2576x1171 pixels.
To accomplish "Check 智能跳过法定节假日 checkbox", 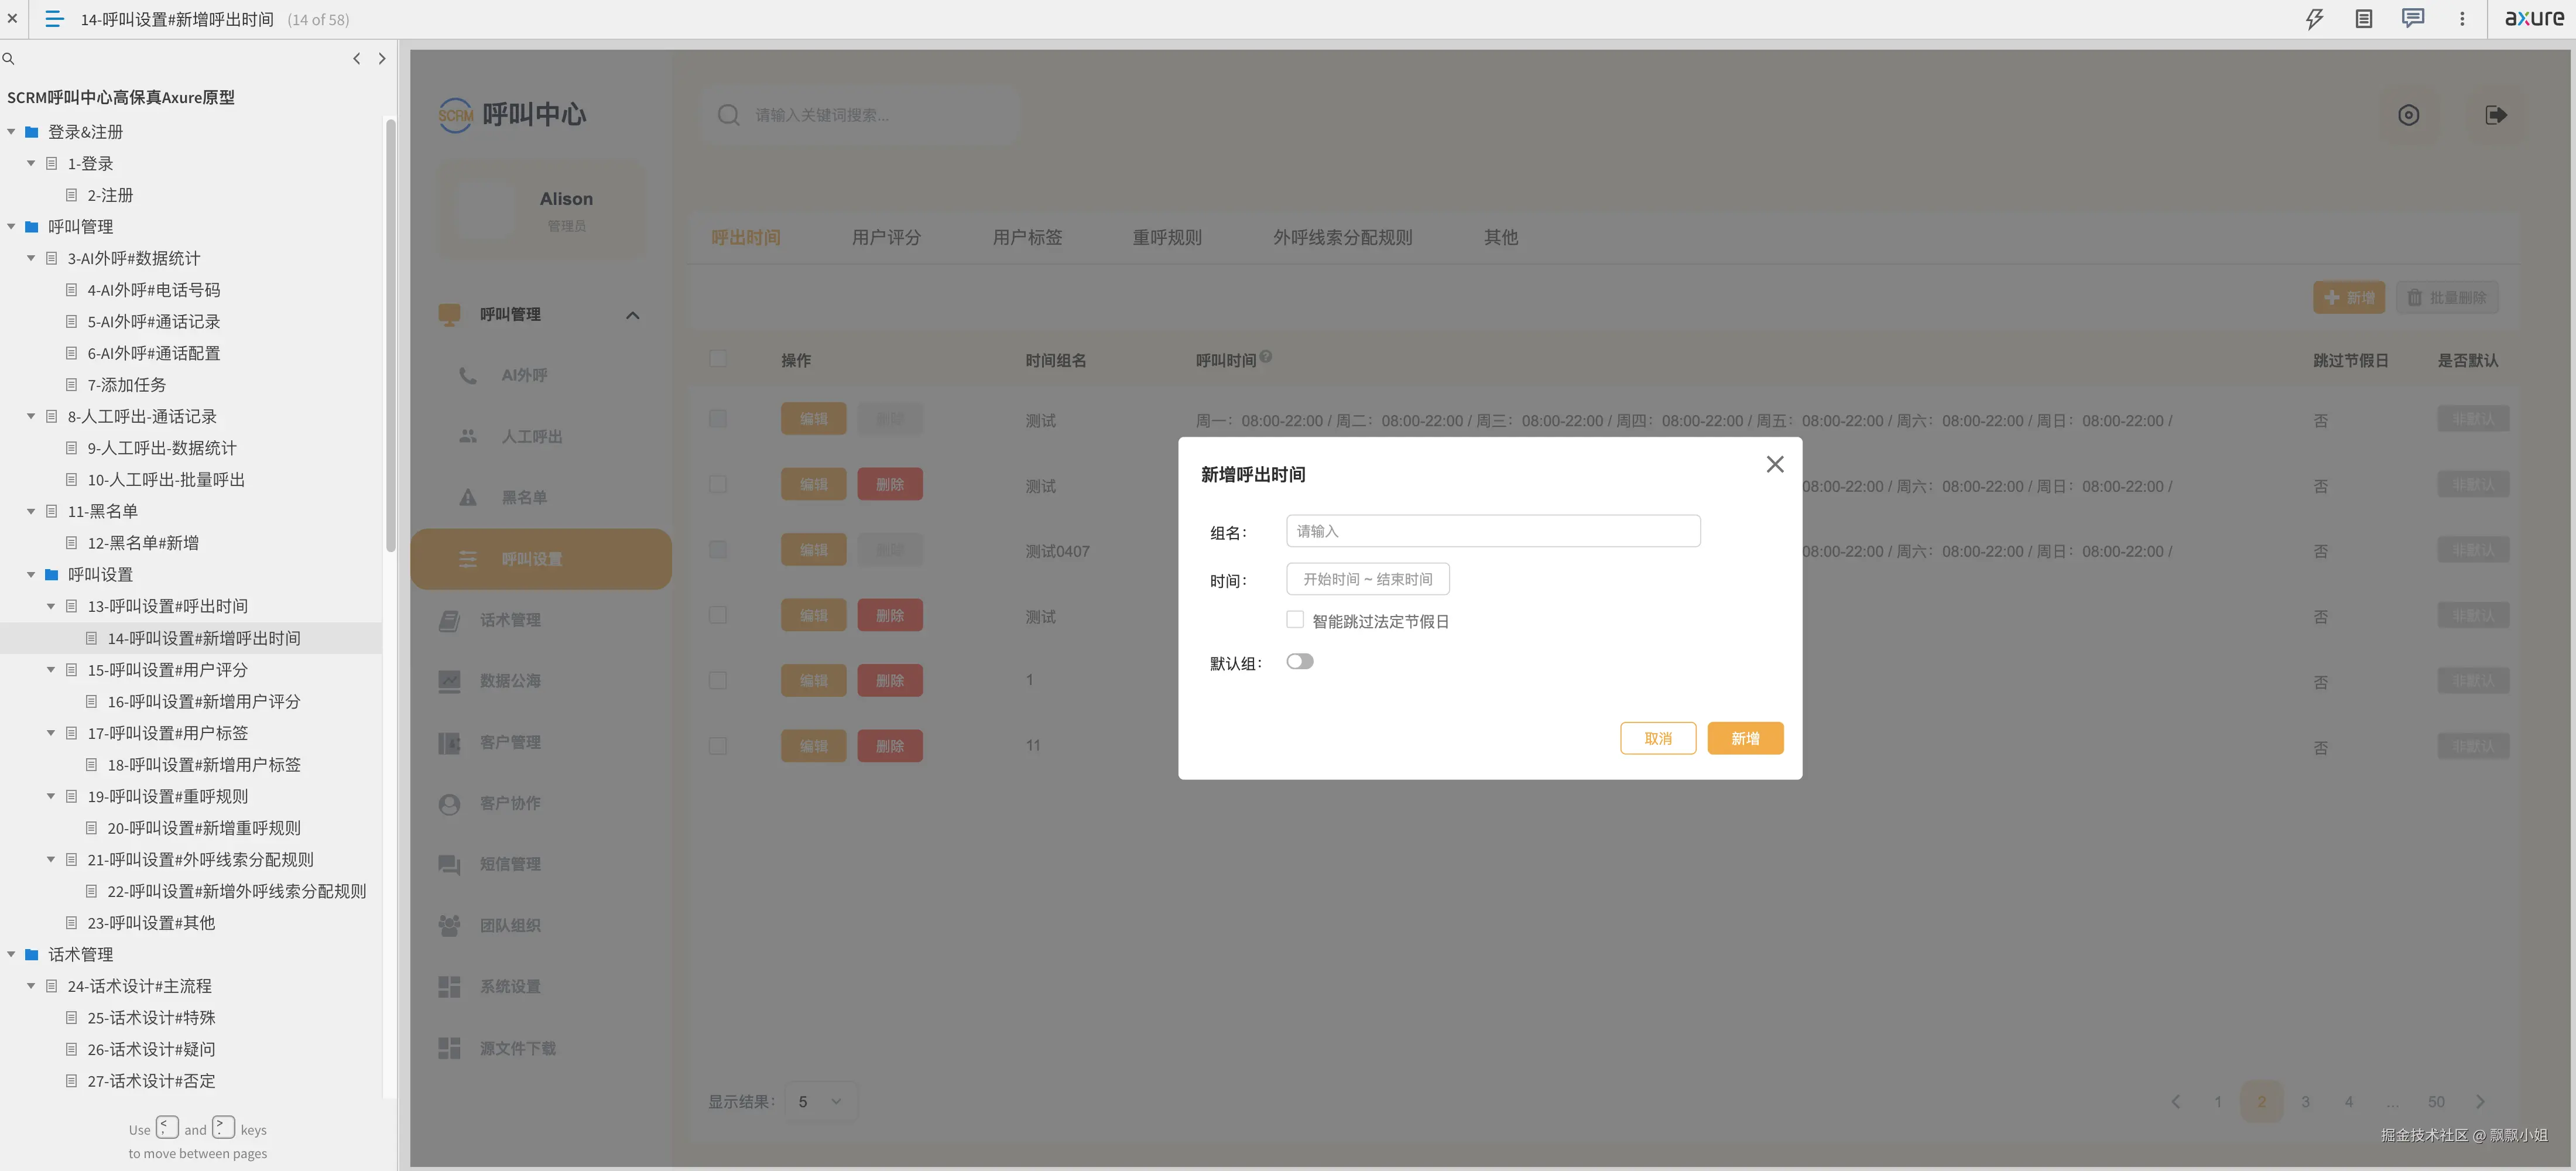I will coord(1295,620).
